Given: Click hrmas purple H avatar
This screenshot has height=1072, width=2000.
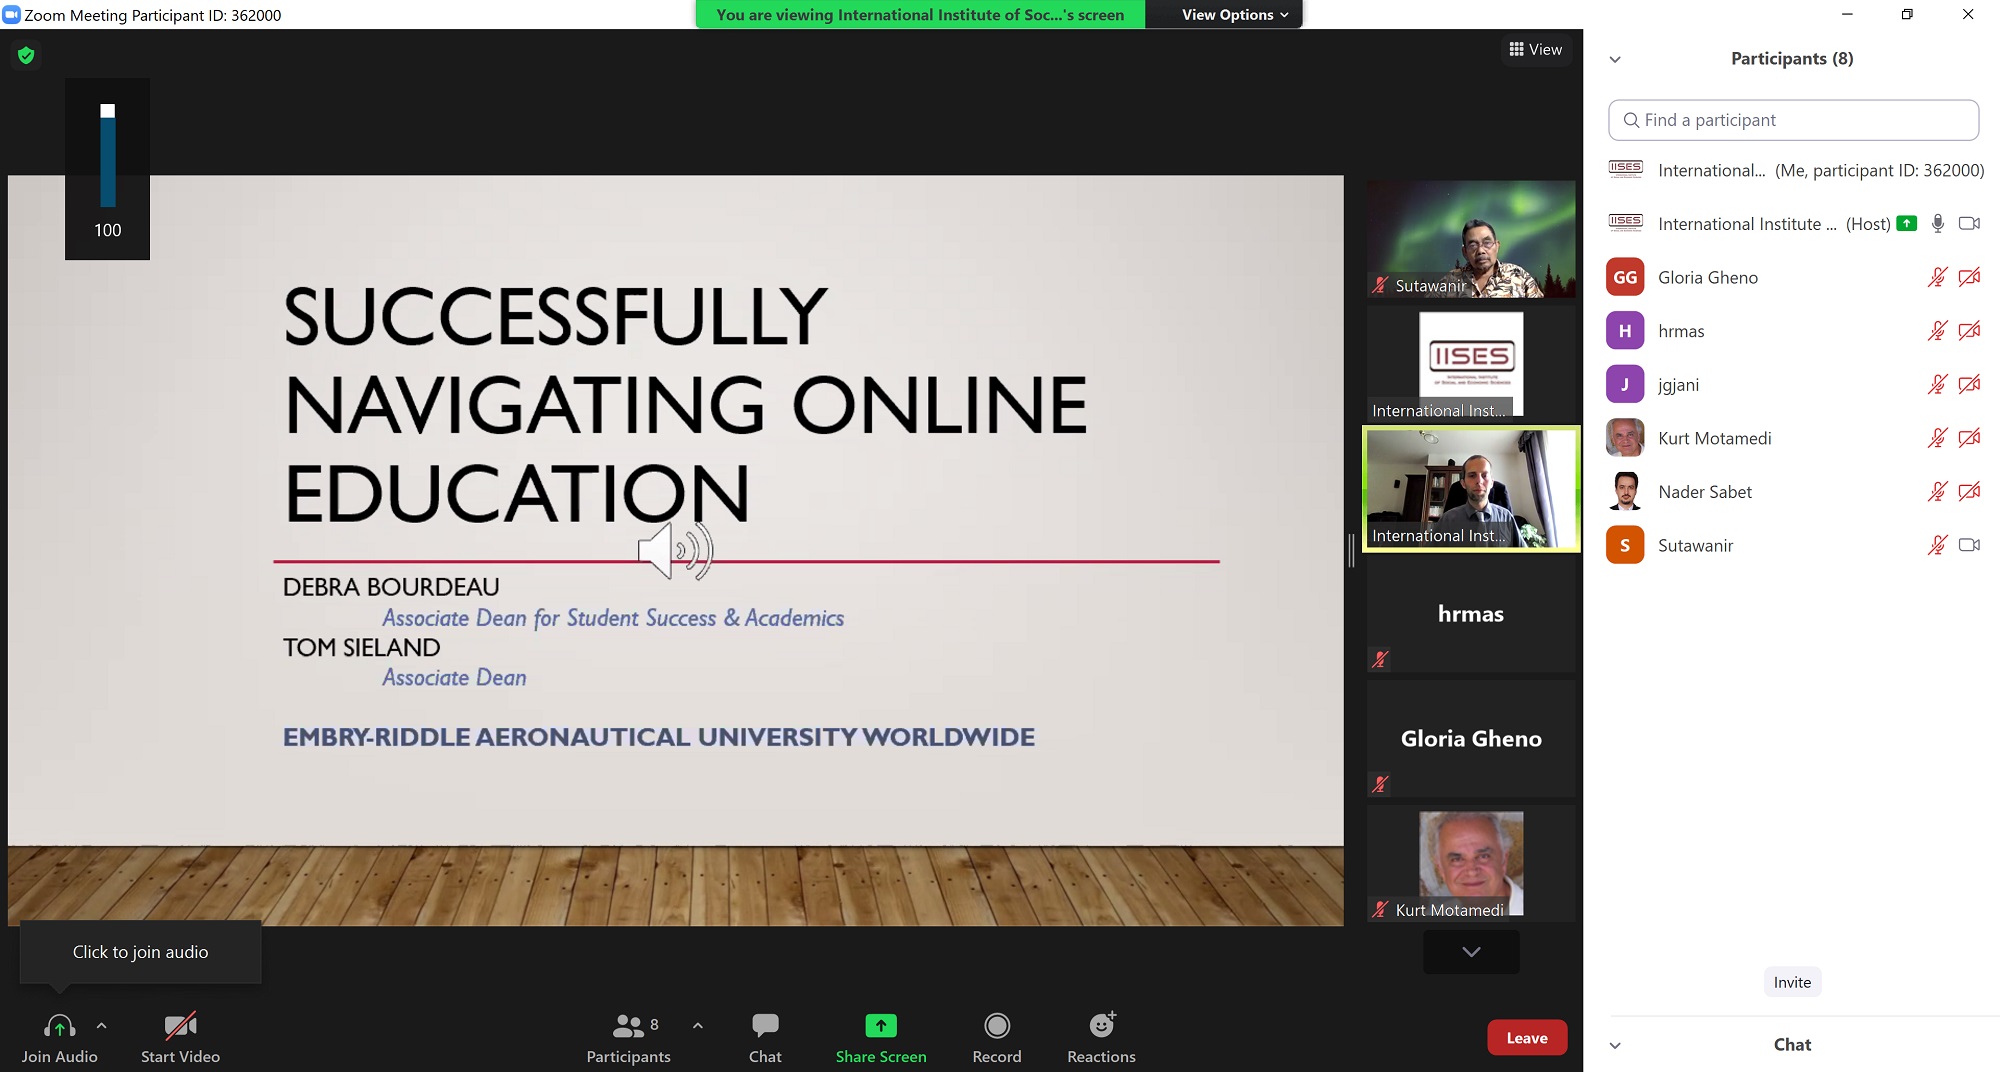Looking at the screenshot, I should tap(1625, 331).
